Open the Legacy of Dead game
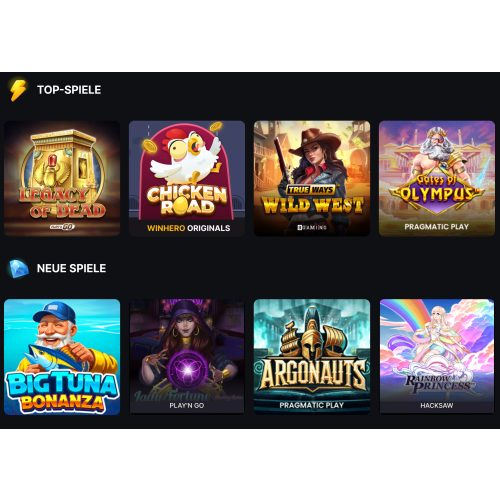500x500 pixels. click(x=62, y=178)
